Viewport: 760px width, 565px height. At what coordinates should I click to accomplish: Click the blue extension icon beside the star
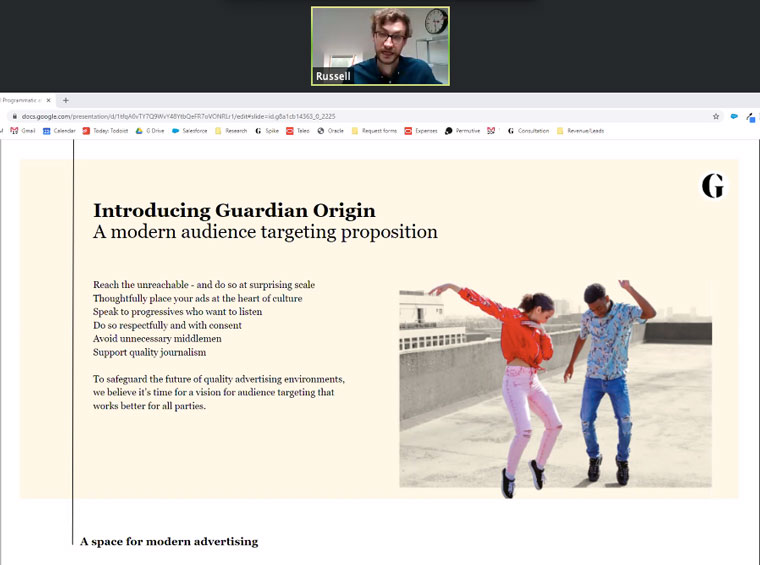(734, 116)
